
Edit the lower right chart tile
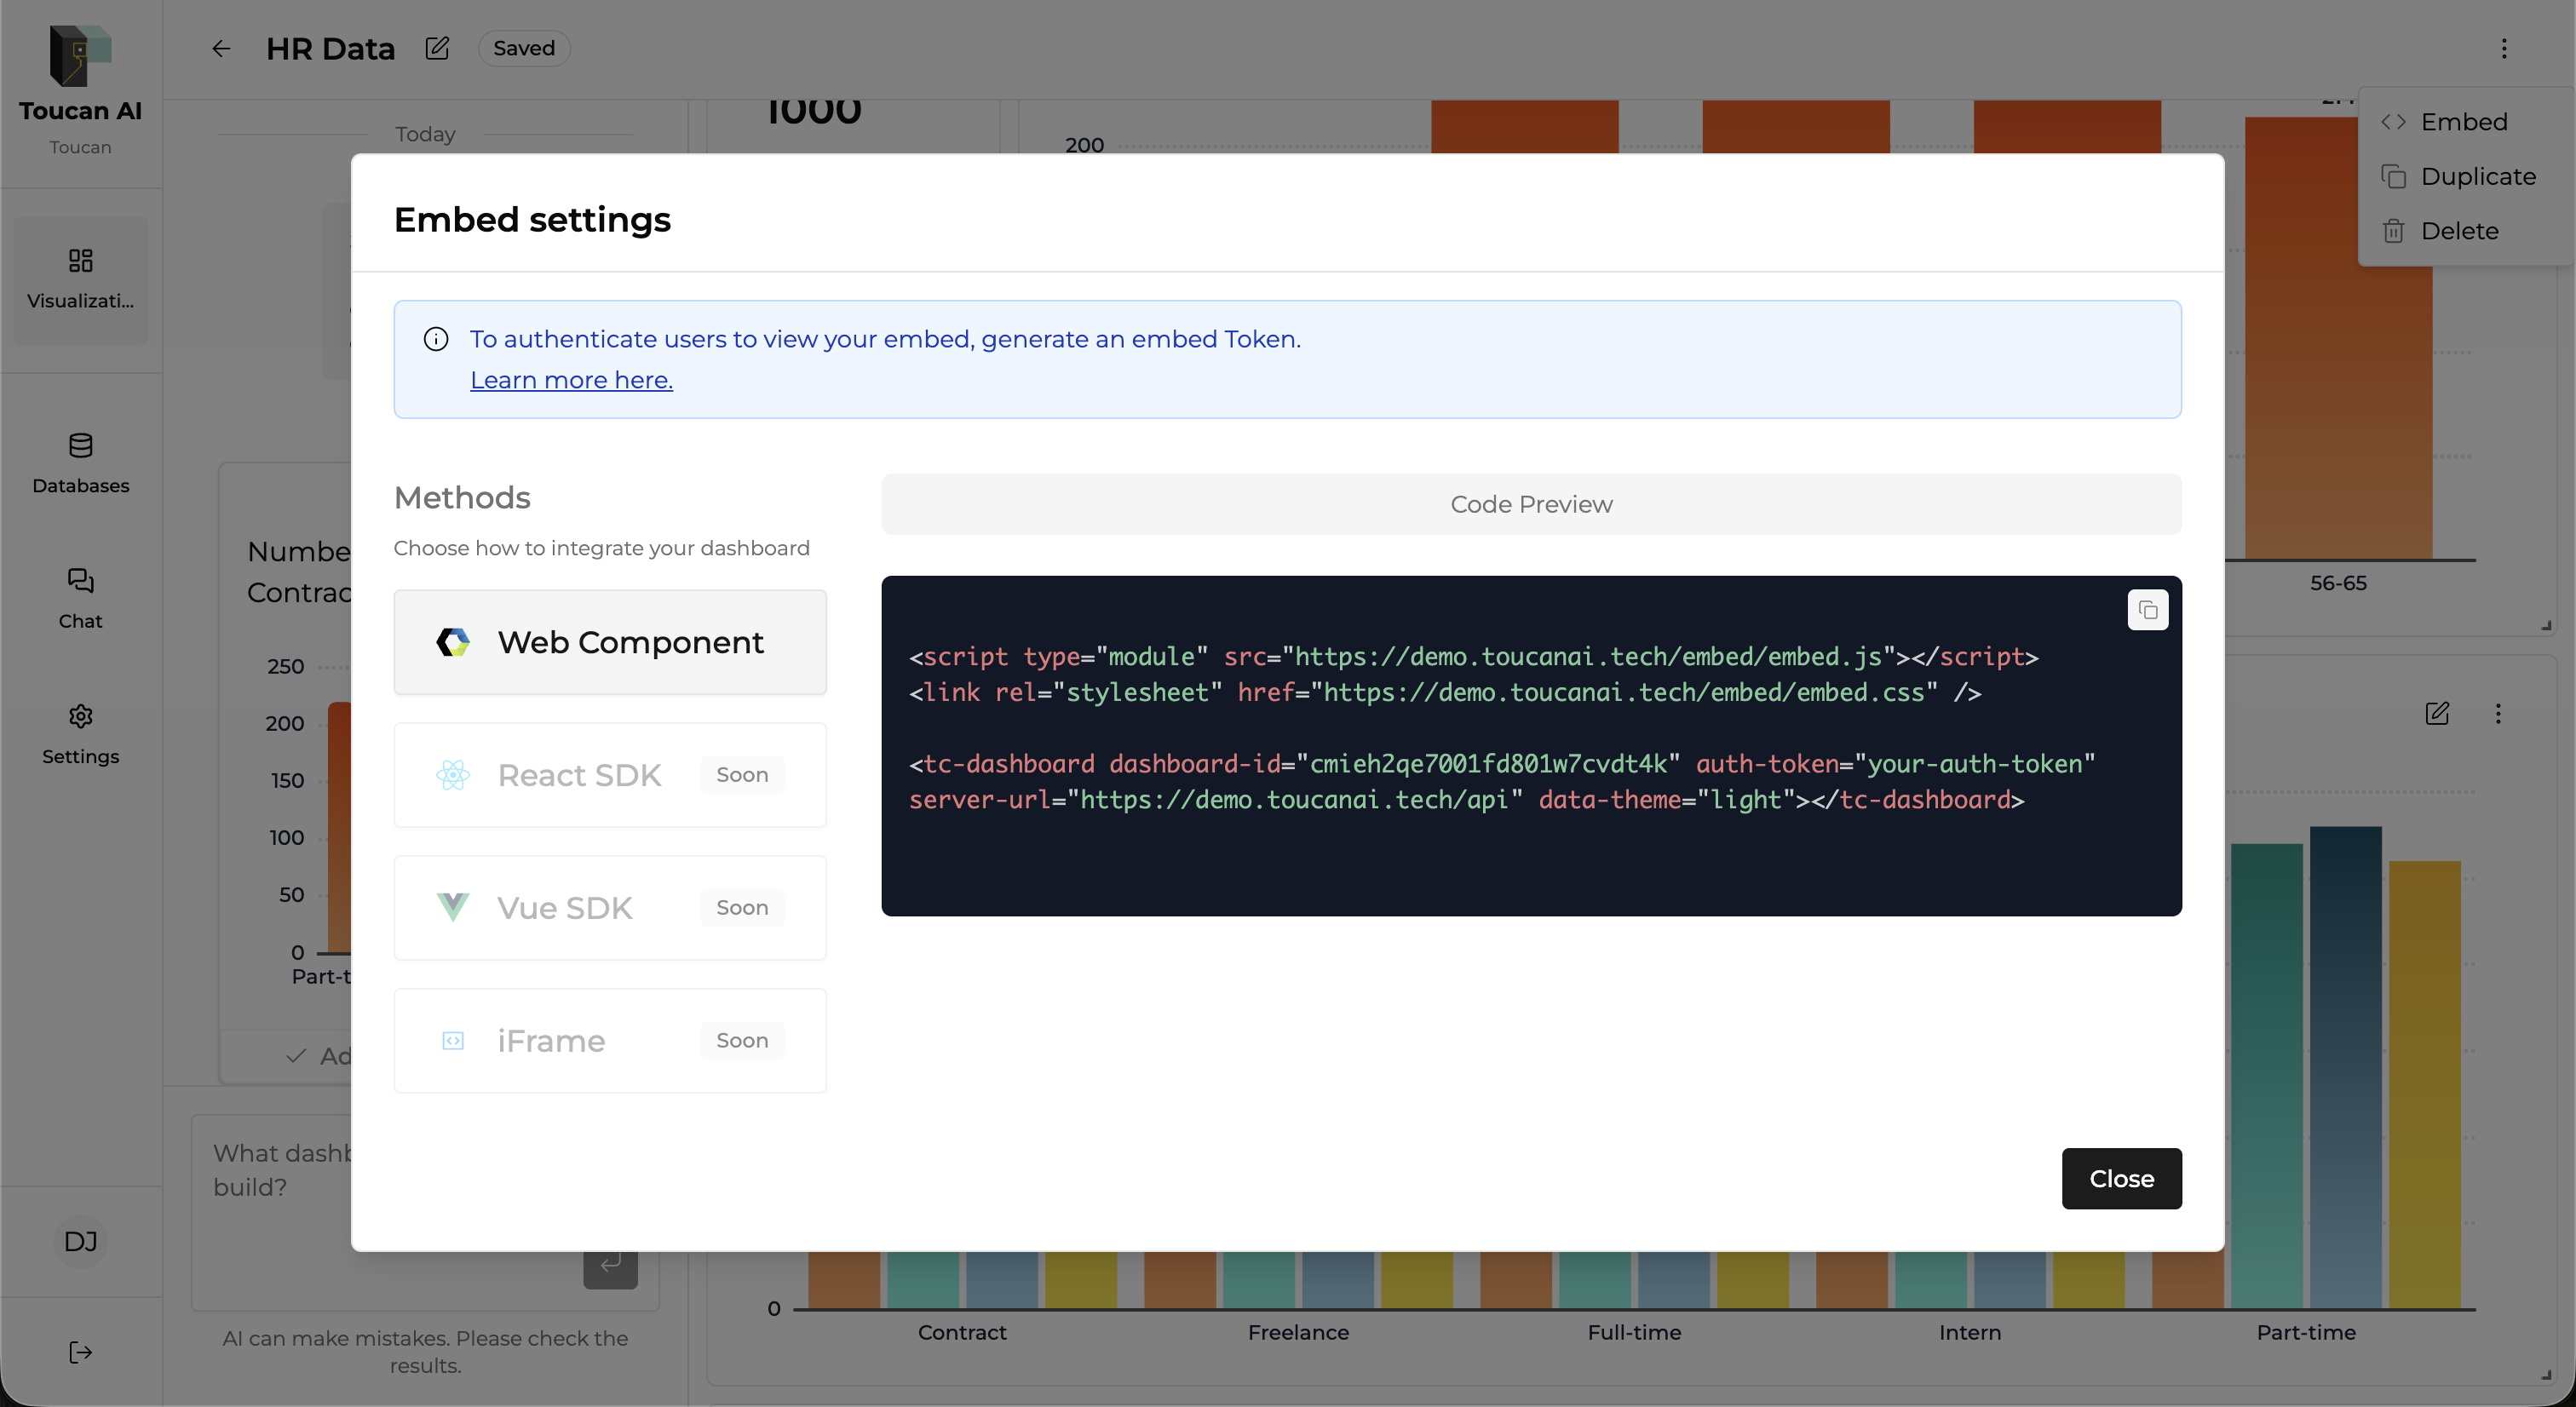[2437, 713]
